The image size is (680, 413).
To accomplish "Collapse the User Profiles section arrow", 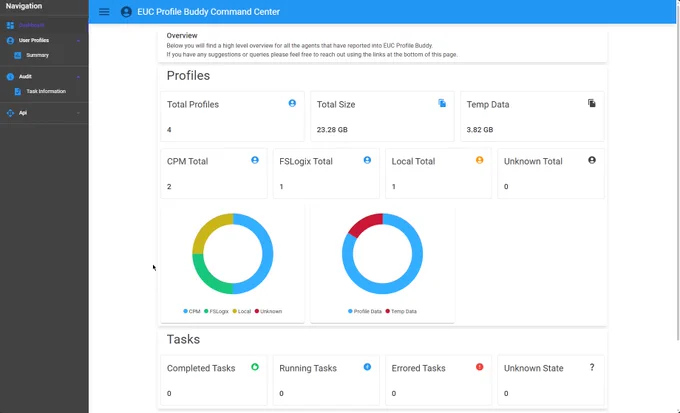I will pyautogui.click(x=78, y=41).
